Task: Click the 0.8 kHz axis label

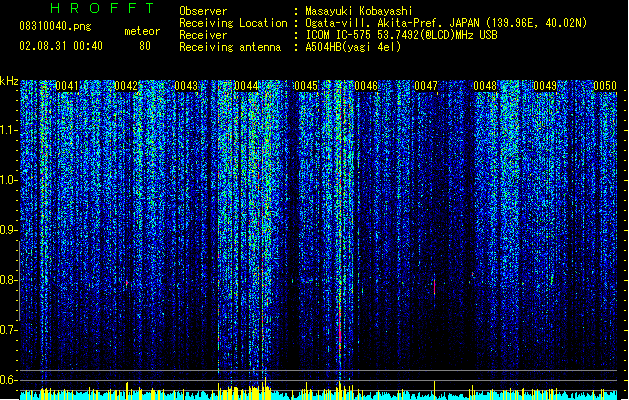Action: coord(8,280)
